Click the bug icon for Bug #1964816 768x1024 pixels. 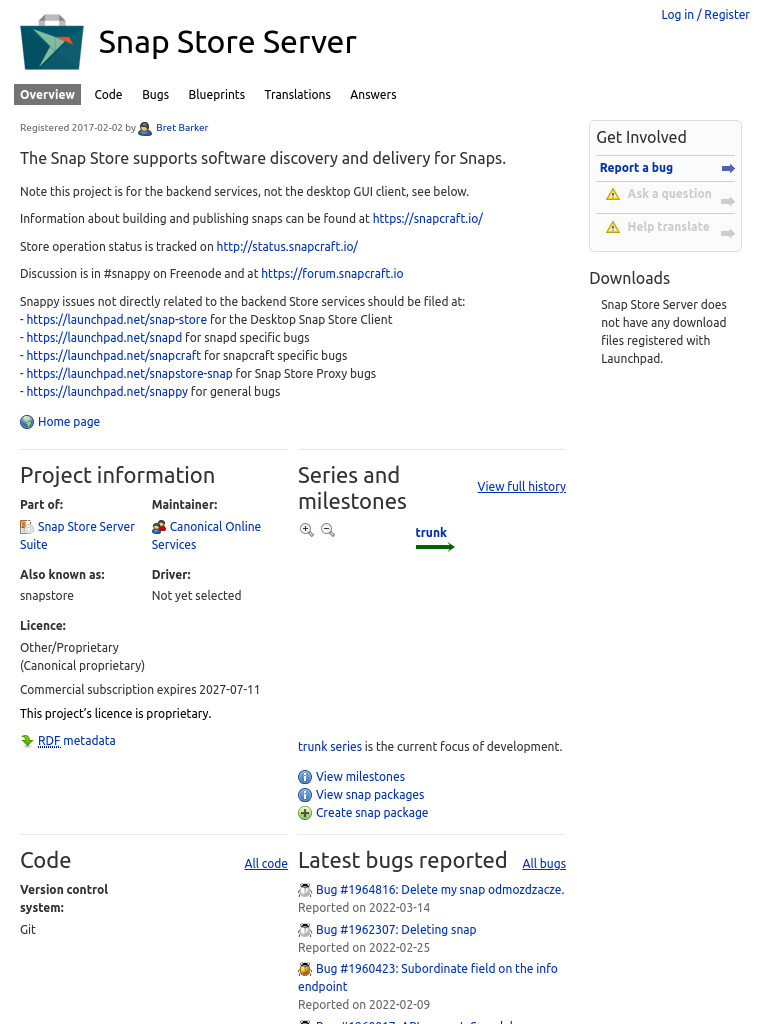[x=305, y=889]
